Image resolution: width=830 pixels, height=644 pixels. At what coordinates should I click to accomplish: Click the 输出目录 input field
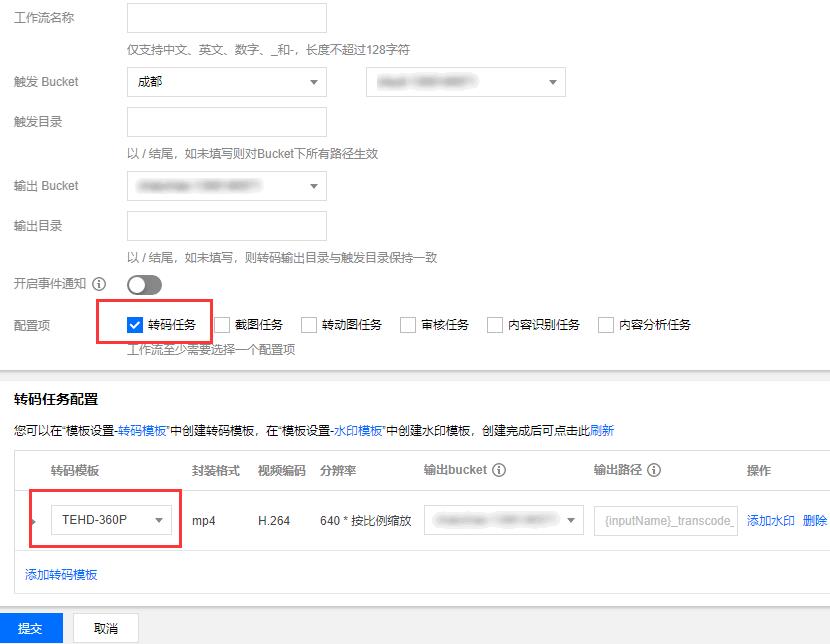click(x=227, y=226)
